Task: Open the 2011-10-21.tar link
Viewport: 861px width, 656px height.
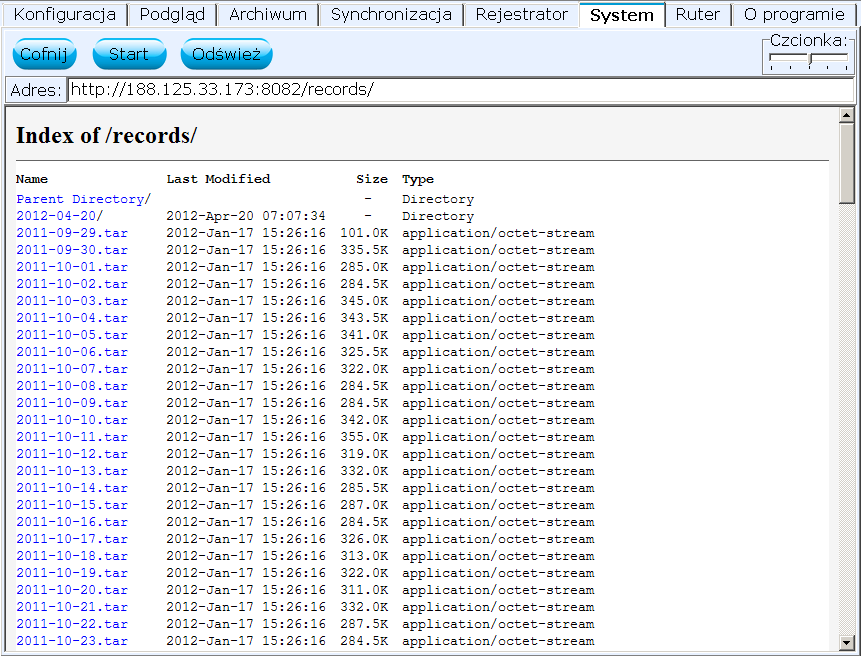Action: coord(72,607)
